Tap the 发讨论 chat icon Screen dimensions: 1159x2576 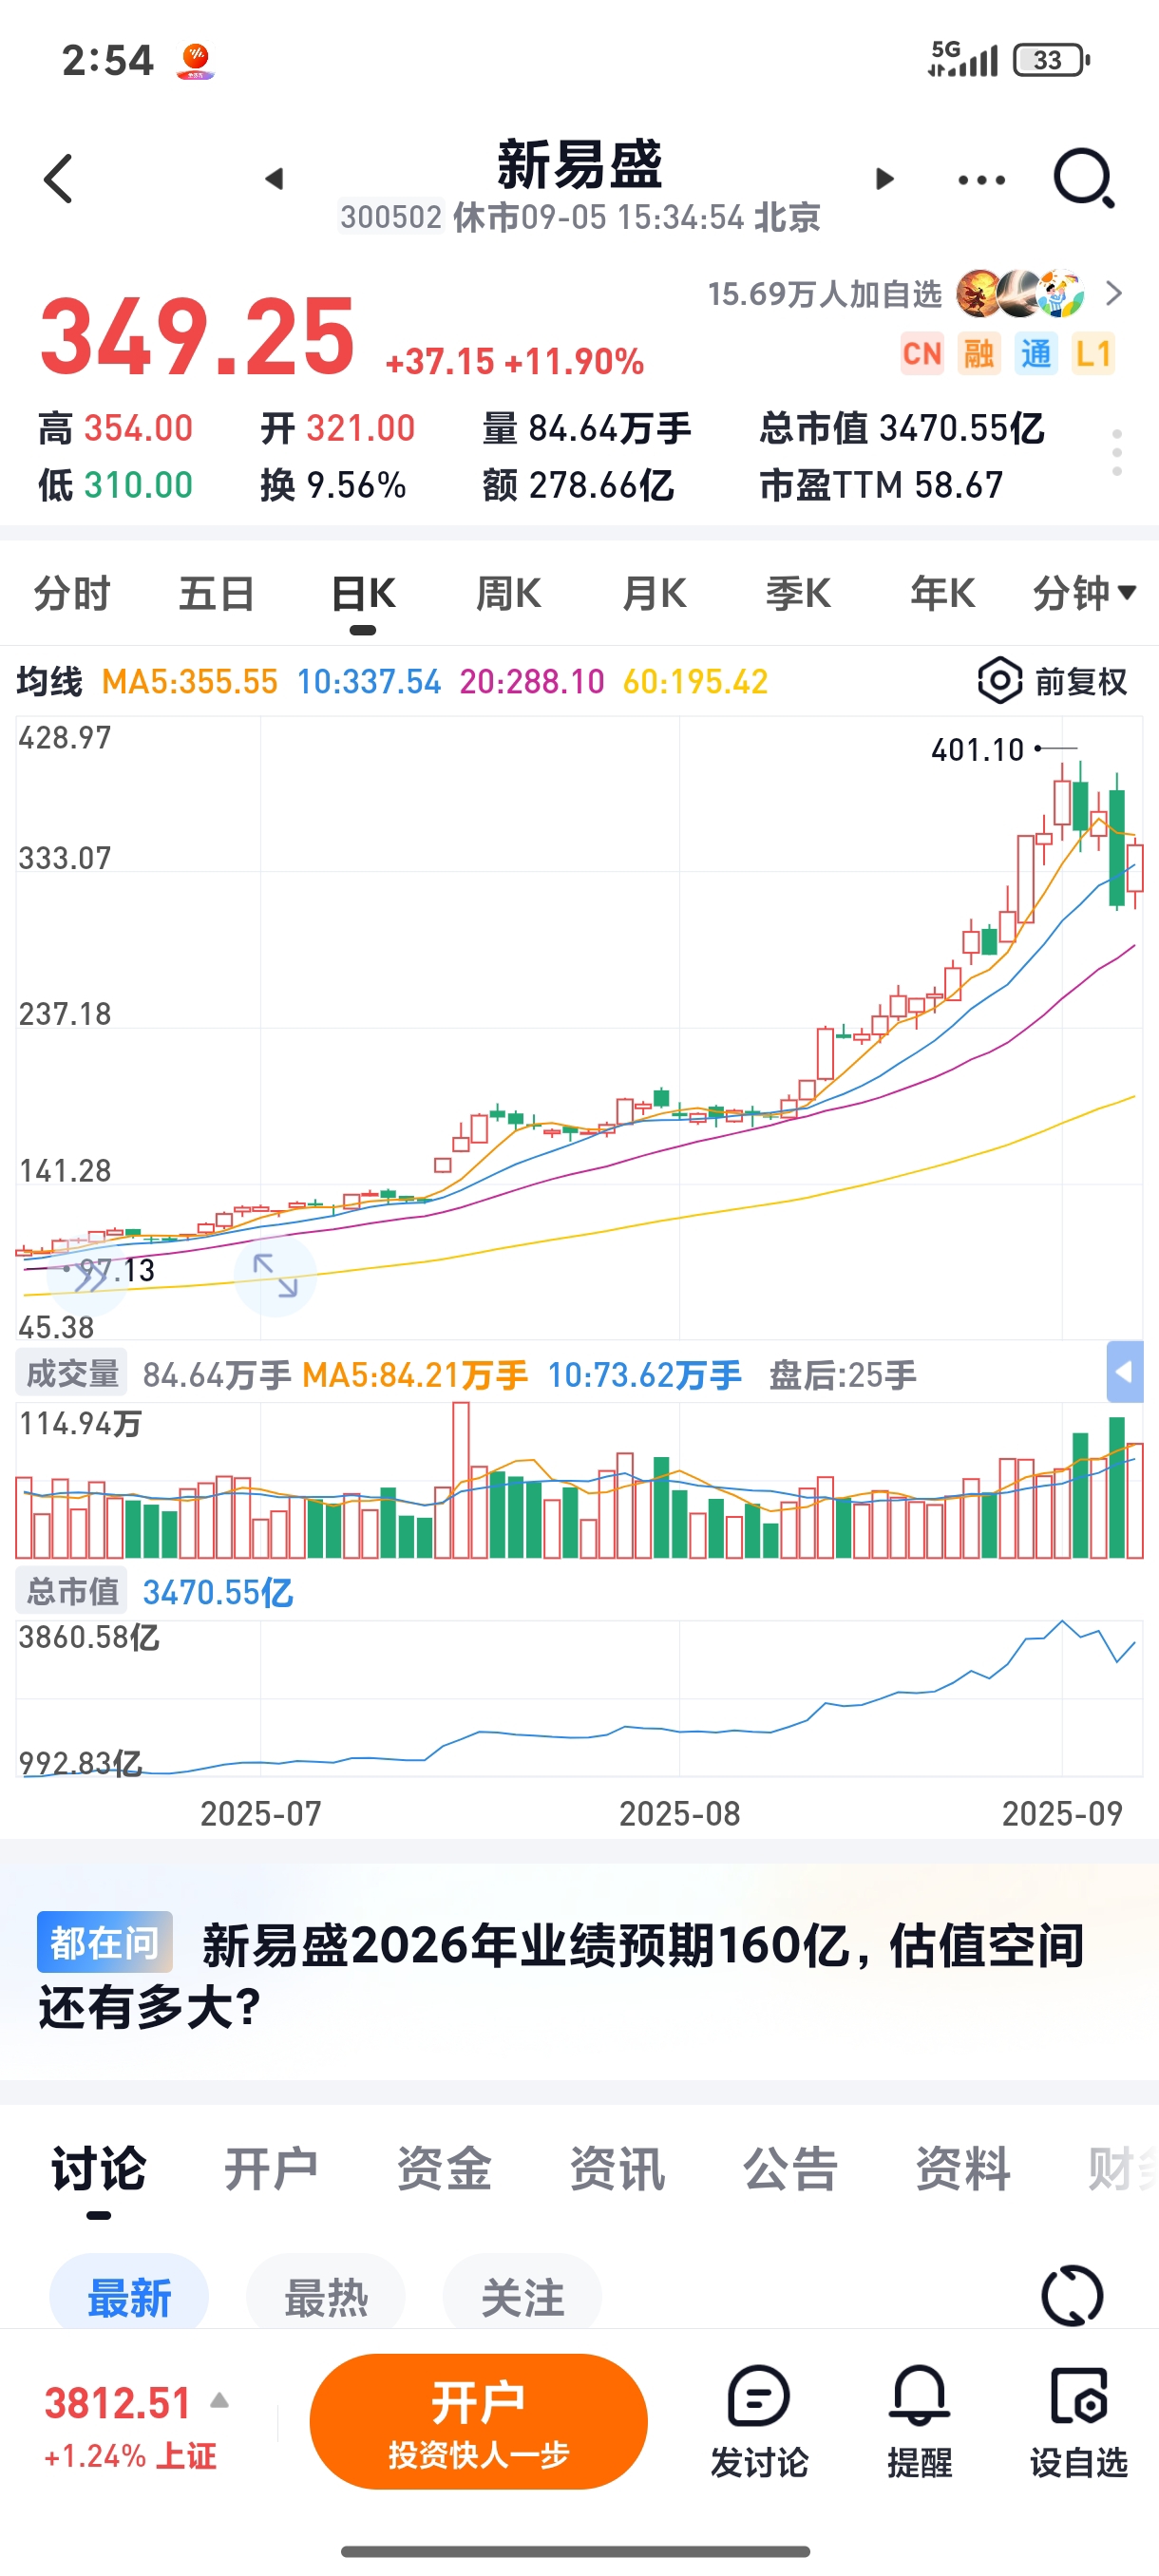[759, 2396]
